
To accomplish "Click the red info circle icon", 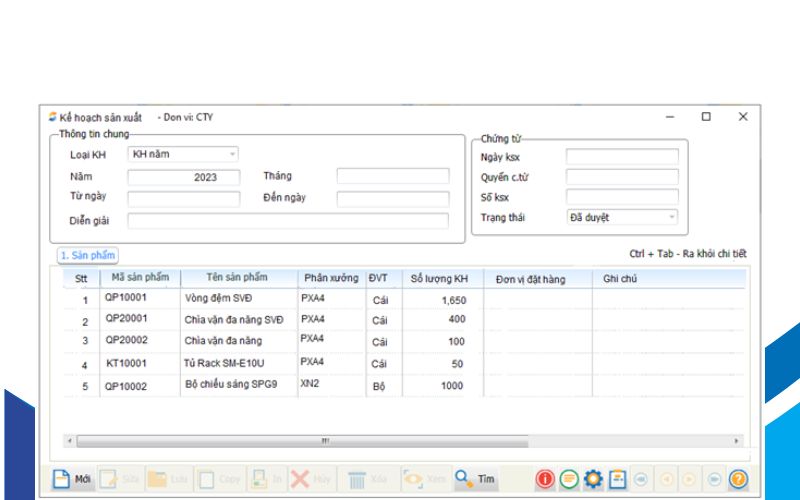I will tap(545, 479).
